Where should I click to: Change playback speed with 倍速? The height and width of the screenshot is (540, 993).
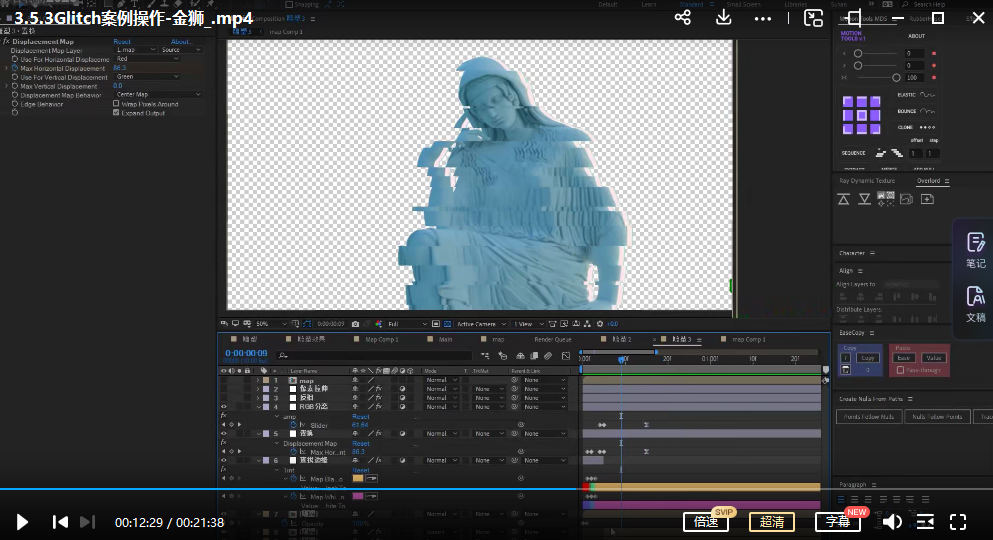(706, 522)
